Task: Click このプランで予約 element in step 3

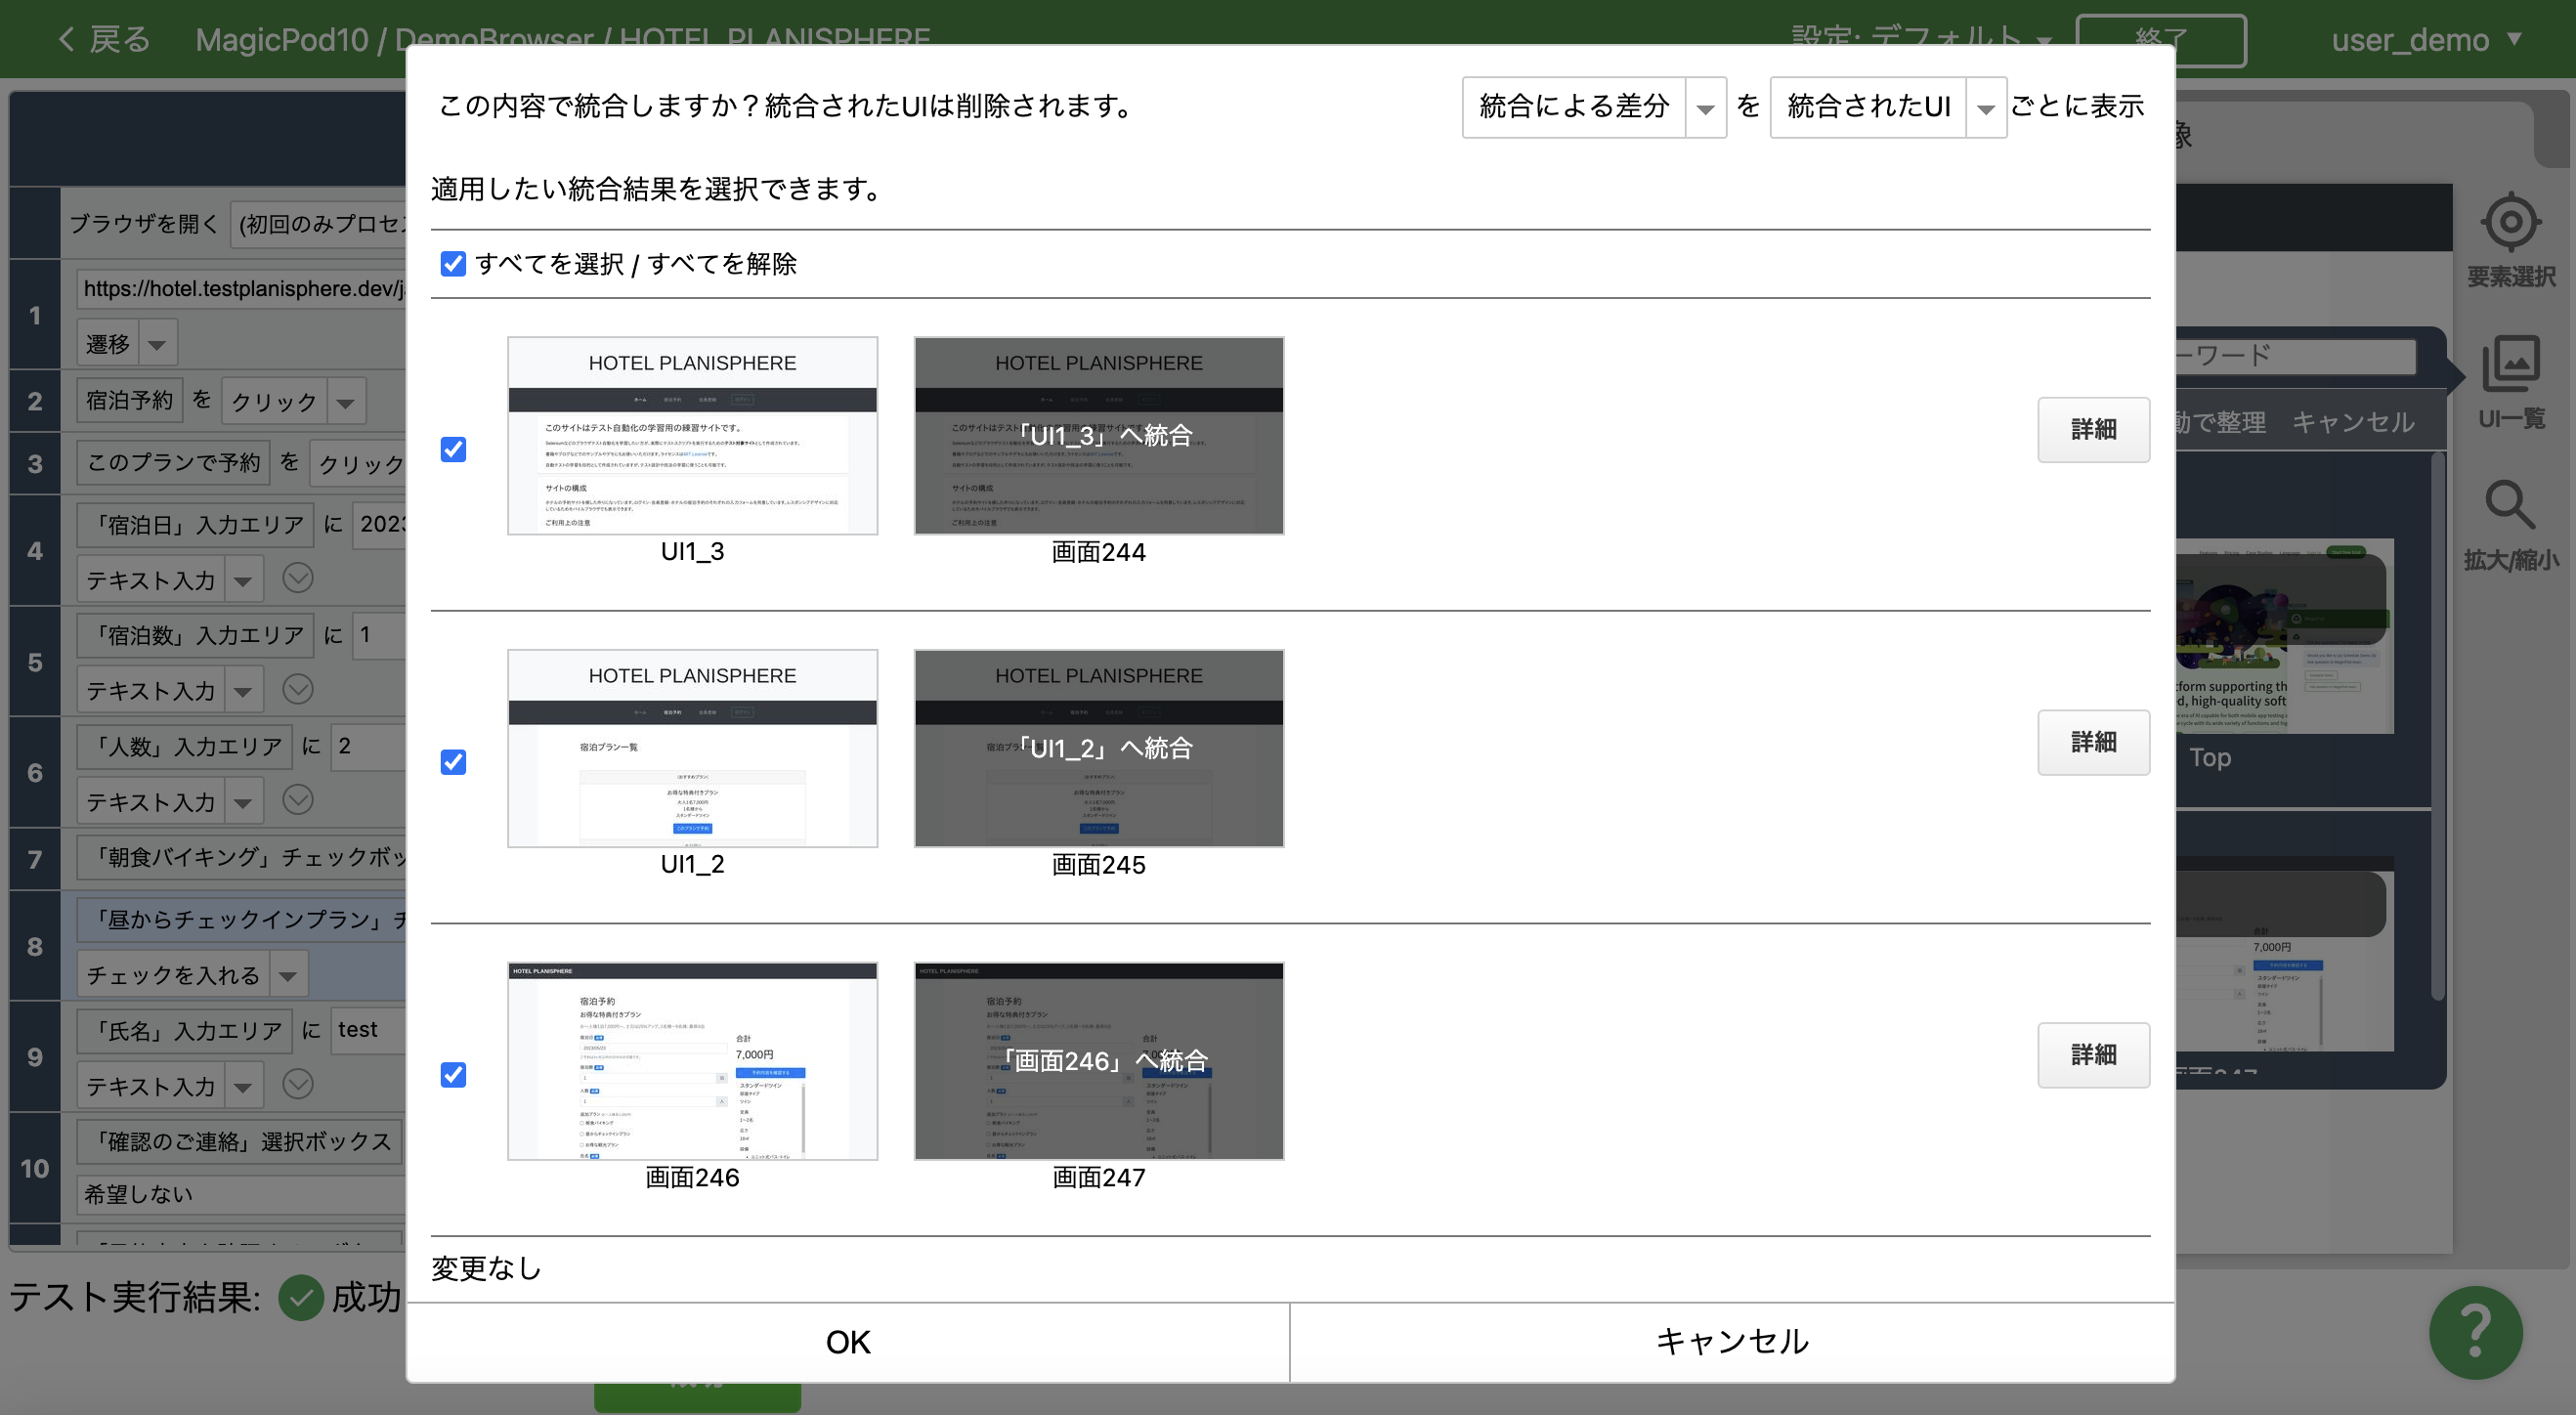Action: 173,463
